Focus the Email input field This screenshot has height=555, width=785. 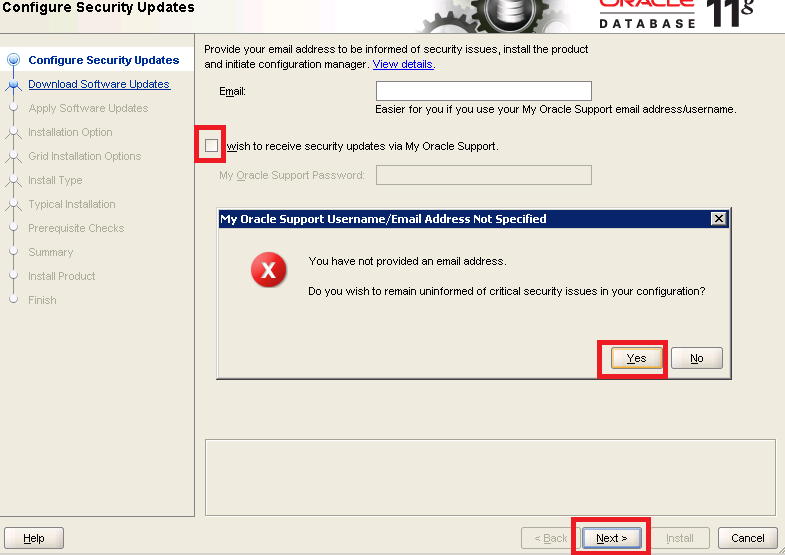click(484, 91)
